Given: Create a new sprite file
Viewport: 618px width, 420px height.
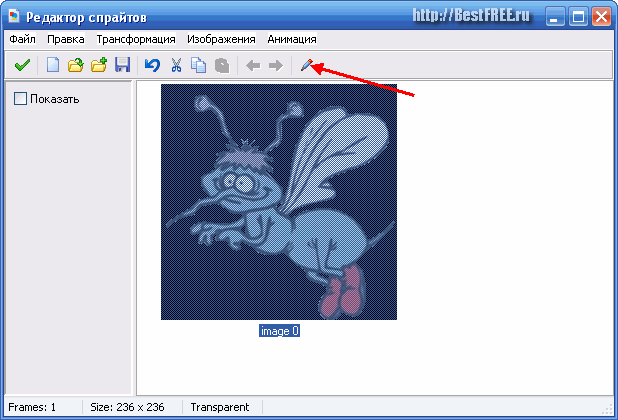Looking at the screenshot, I should pyautogui.click(x=53, y=65).
